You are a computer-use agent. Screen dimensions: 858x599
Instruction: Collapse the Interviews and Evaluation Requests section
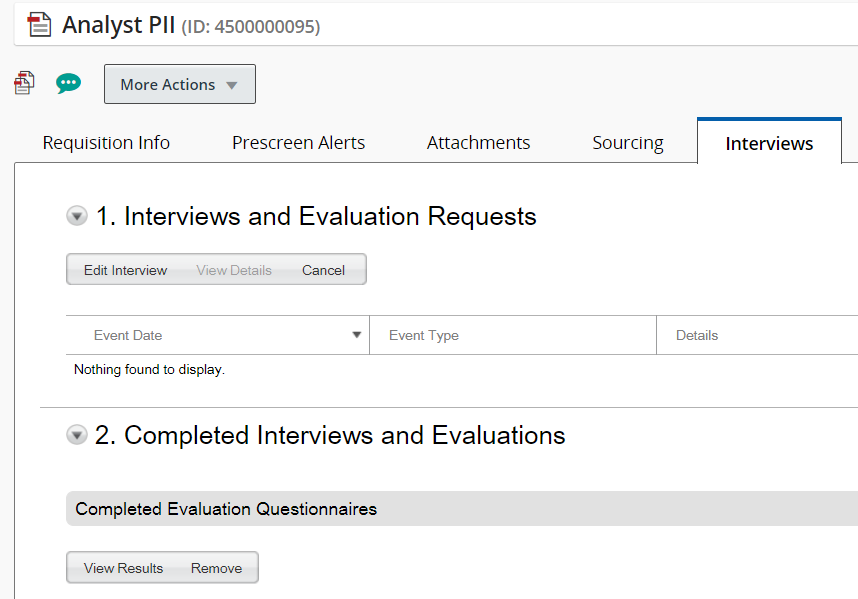coord(77,216)
